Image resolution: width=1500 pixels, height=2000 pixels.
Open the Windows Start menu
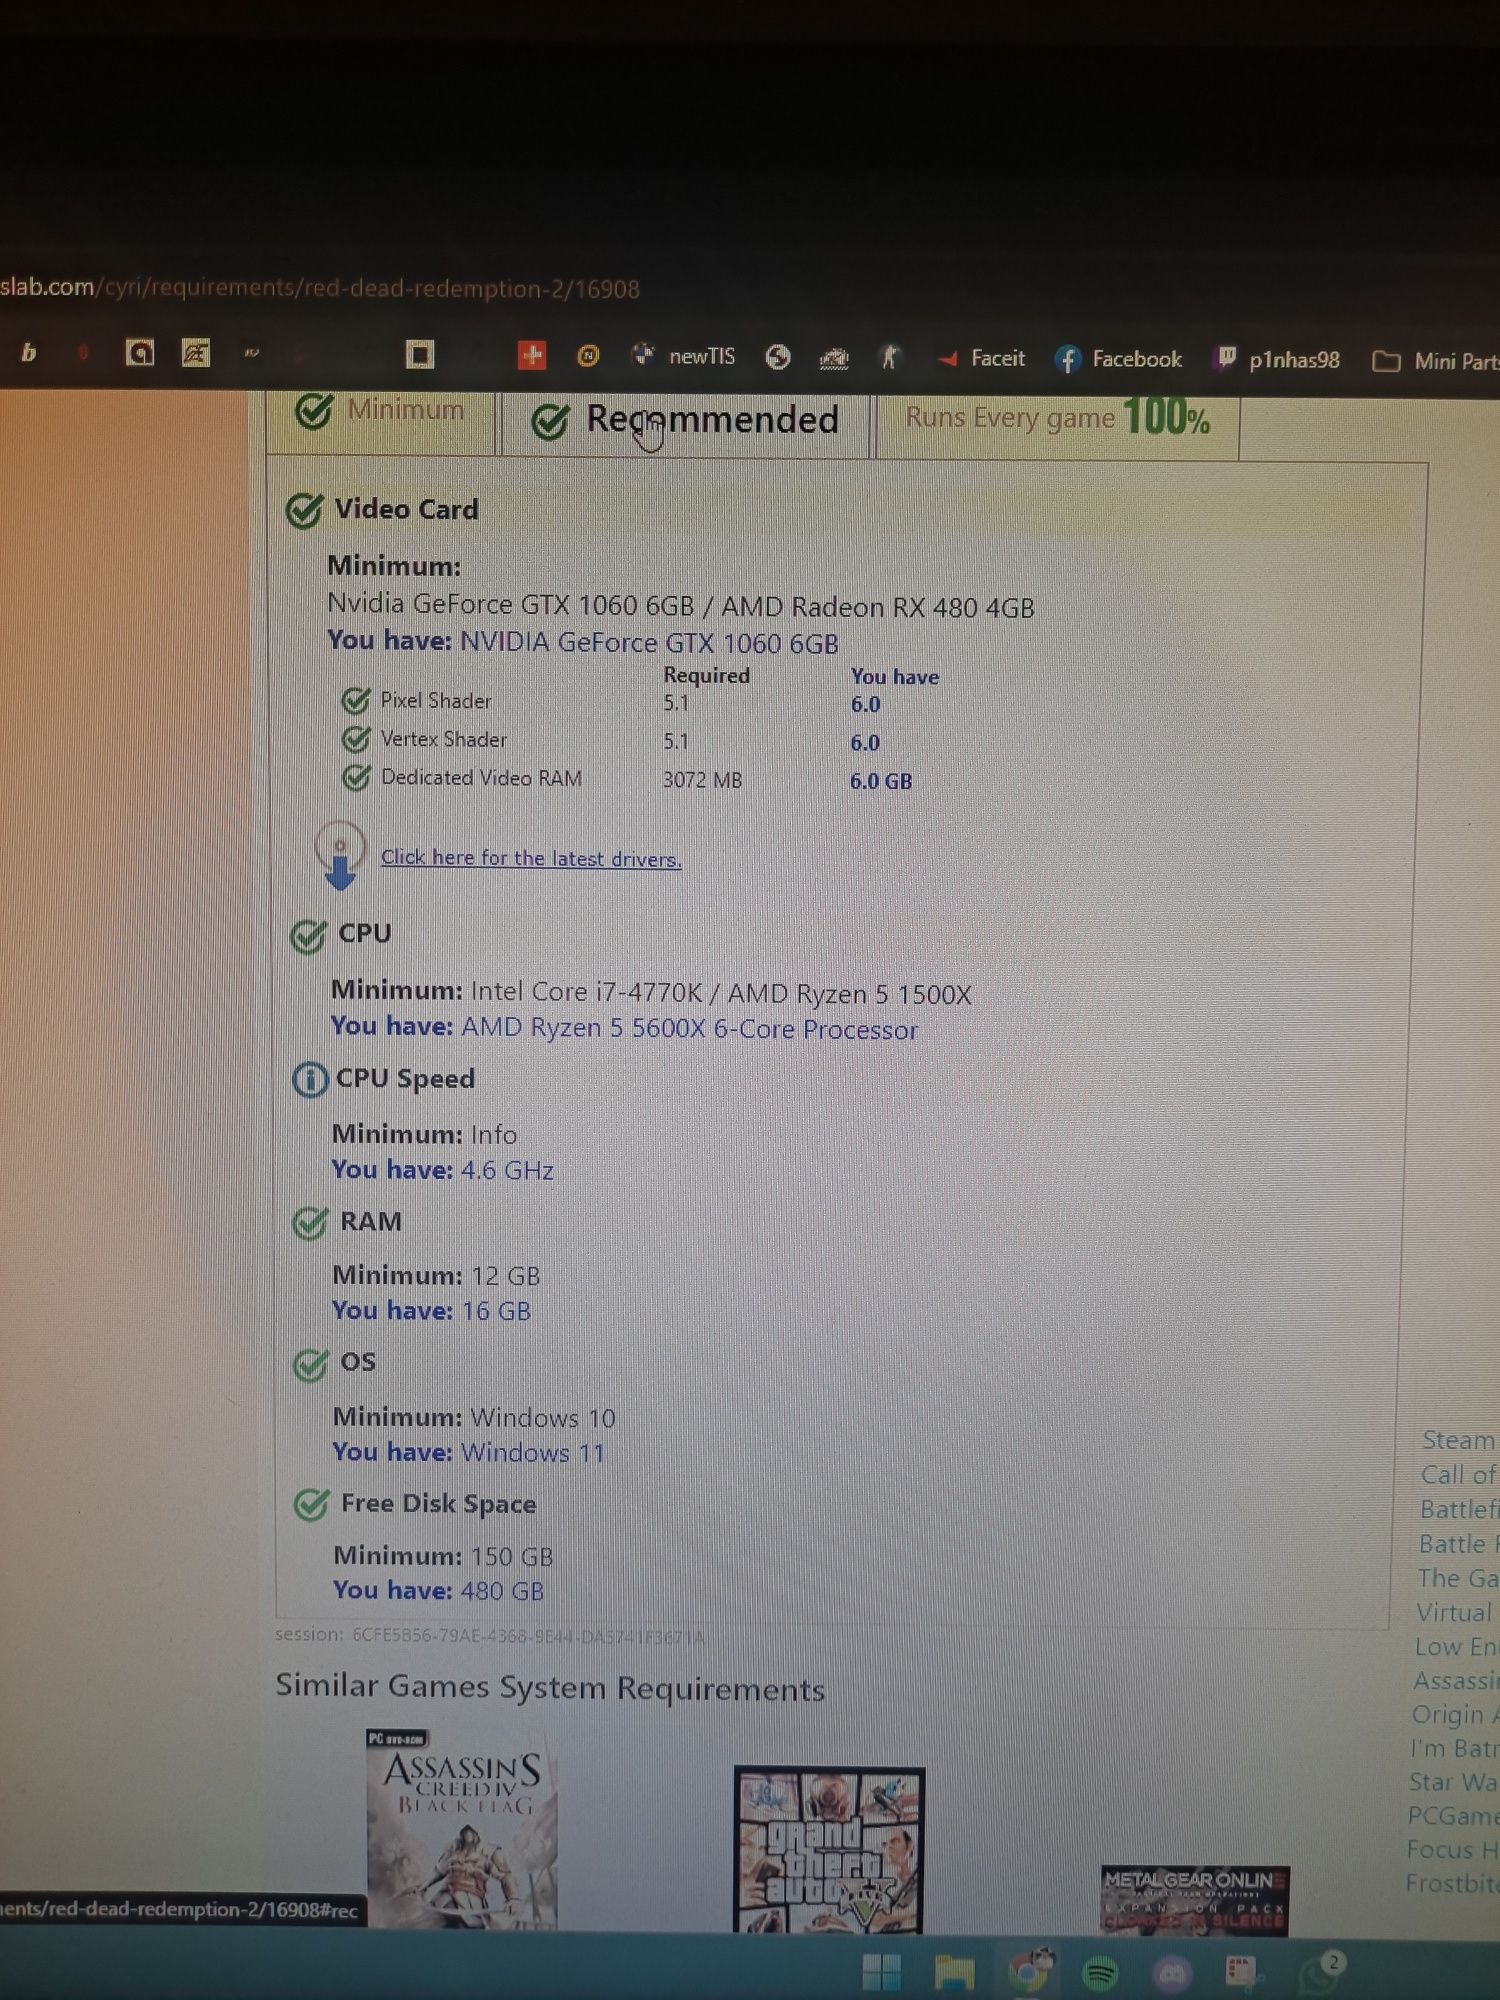tap(881, 1972)
